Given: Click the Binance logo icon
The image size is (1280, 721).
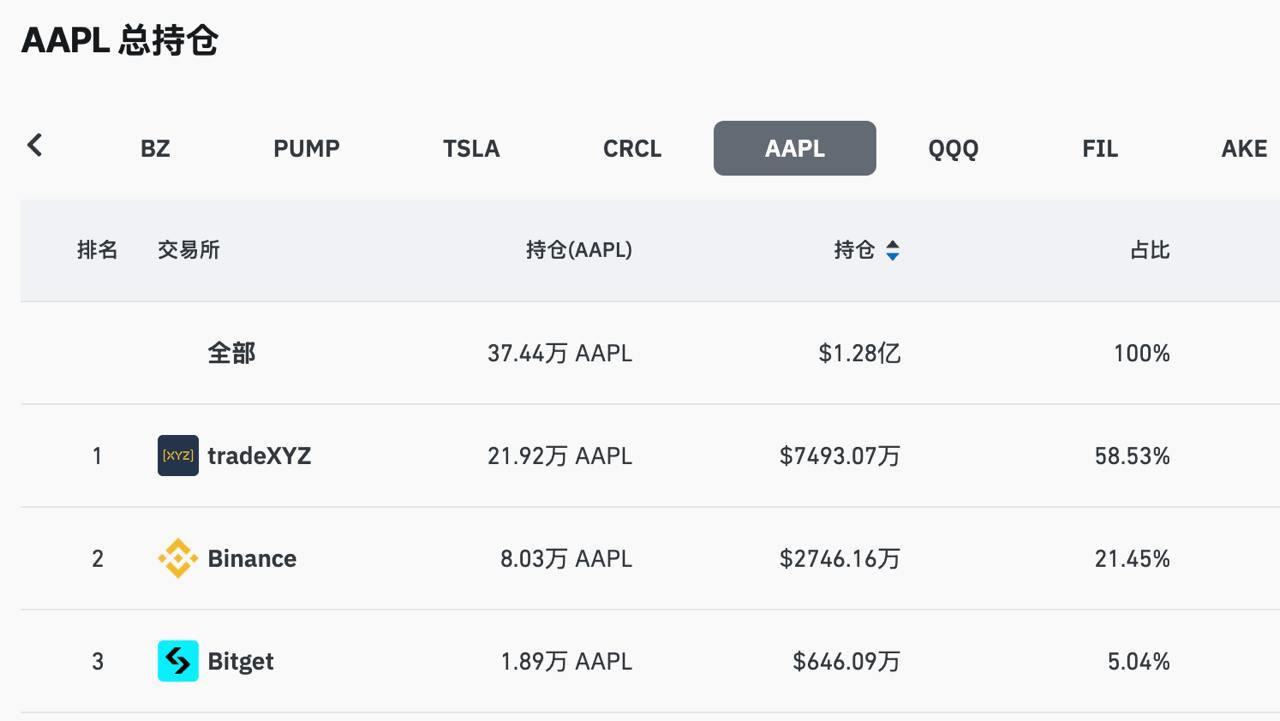Looking at the screenshot, I should point(178,558).
